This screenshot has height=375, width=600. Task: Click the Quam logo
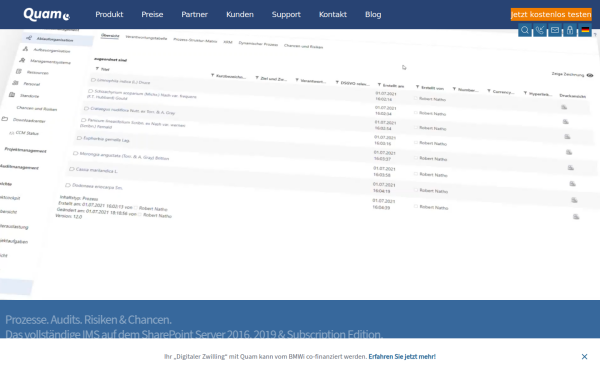click(46, 15)
